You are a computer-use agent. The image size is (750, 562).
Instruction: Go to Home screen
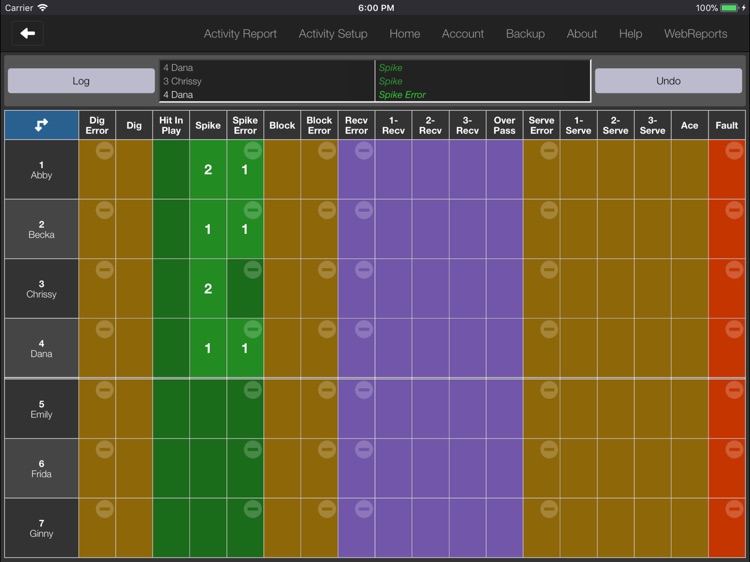click(405, 34)
